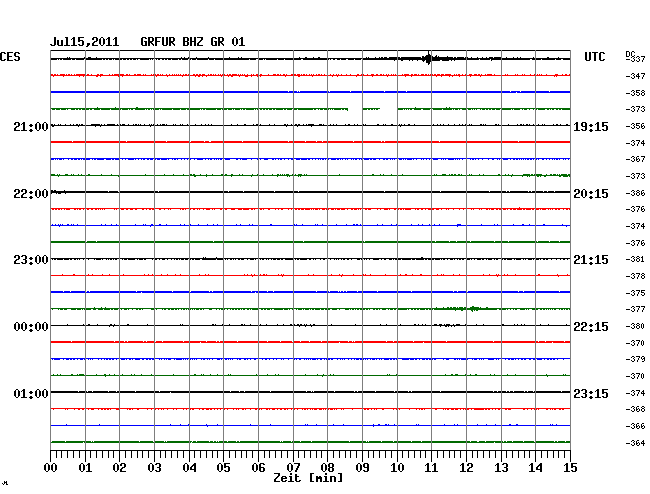Screen dimensions: 650x494
Task: Select the station text "GRFUR BHZ GR 01"
Action: [193, 42]
